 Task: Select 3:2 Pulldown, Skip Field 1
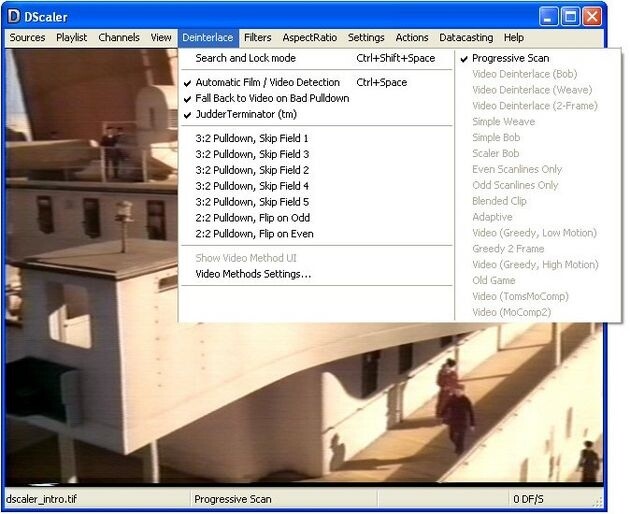pos(252,138)
